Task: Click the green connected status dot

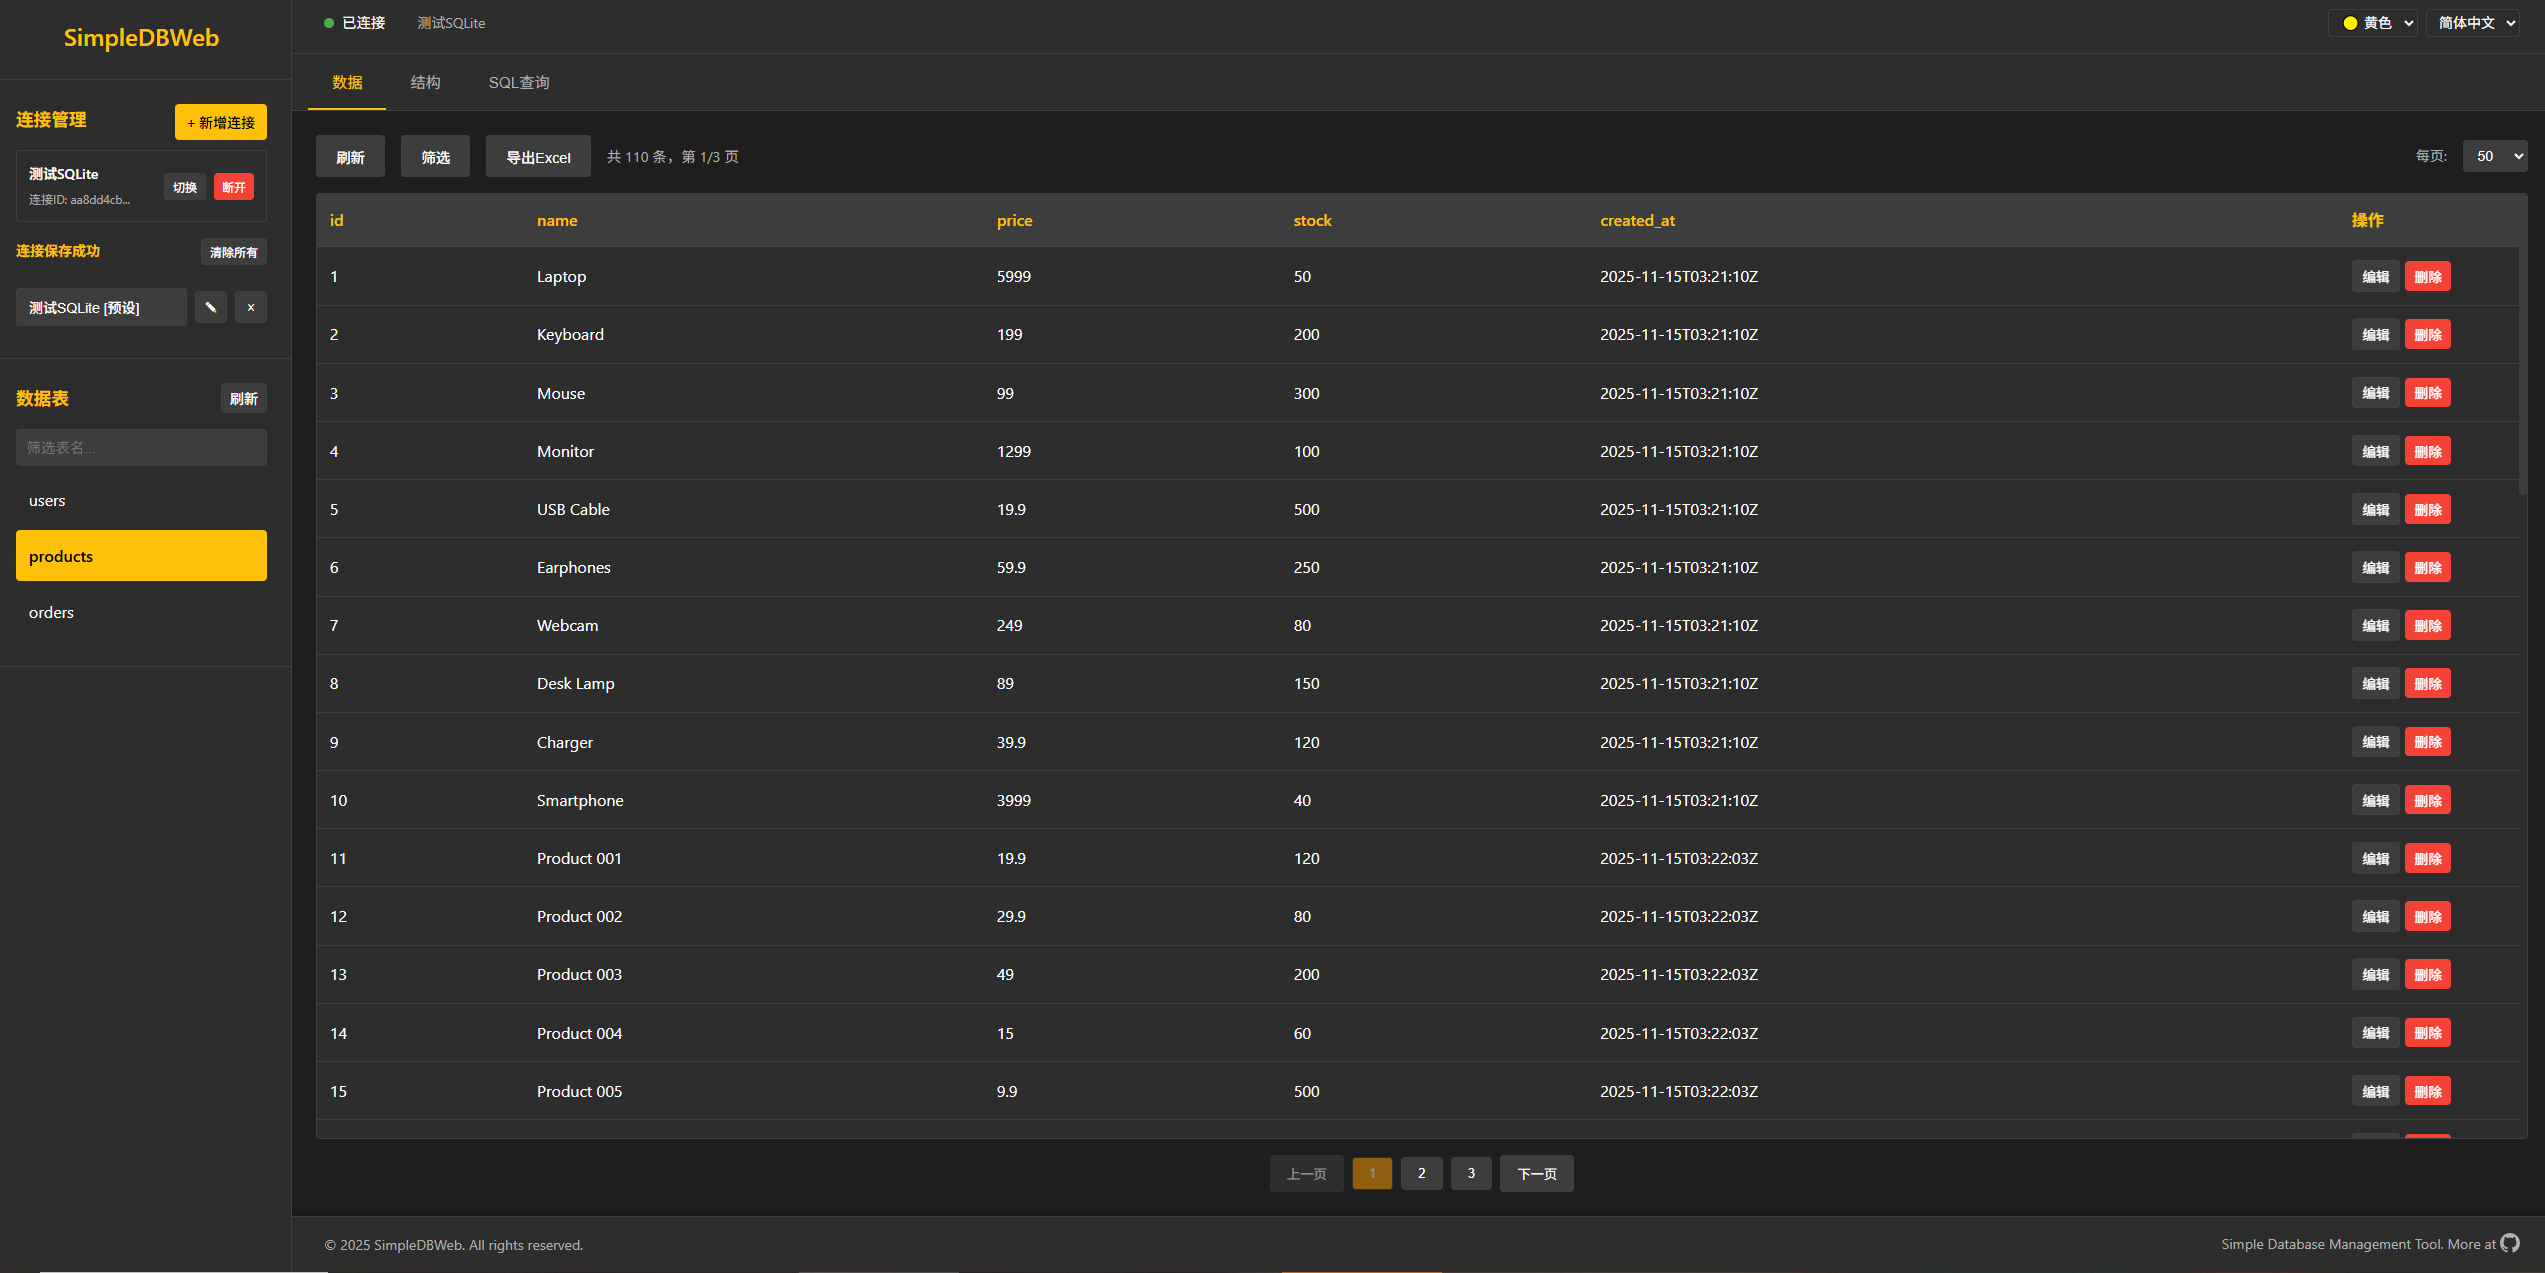Action: [x=328, y=23]
